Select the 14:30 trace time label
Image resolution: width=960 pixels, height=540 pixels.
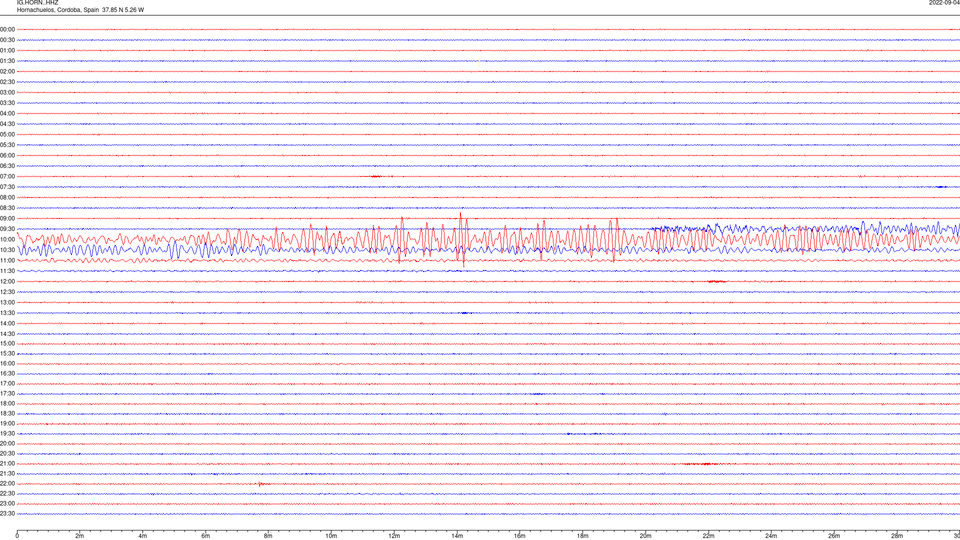(x=7, y=334)
